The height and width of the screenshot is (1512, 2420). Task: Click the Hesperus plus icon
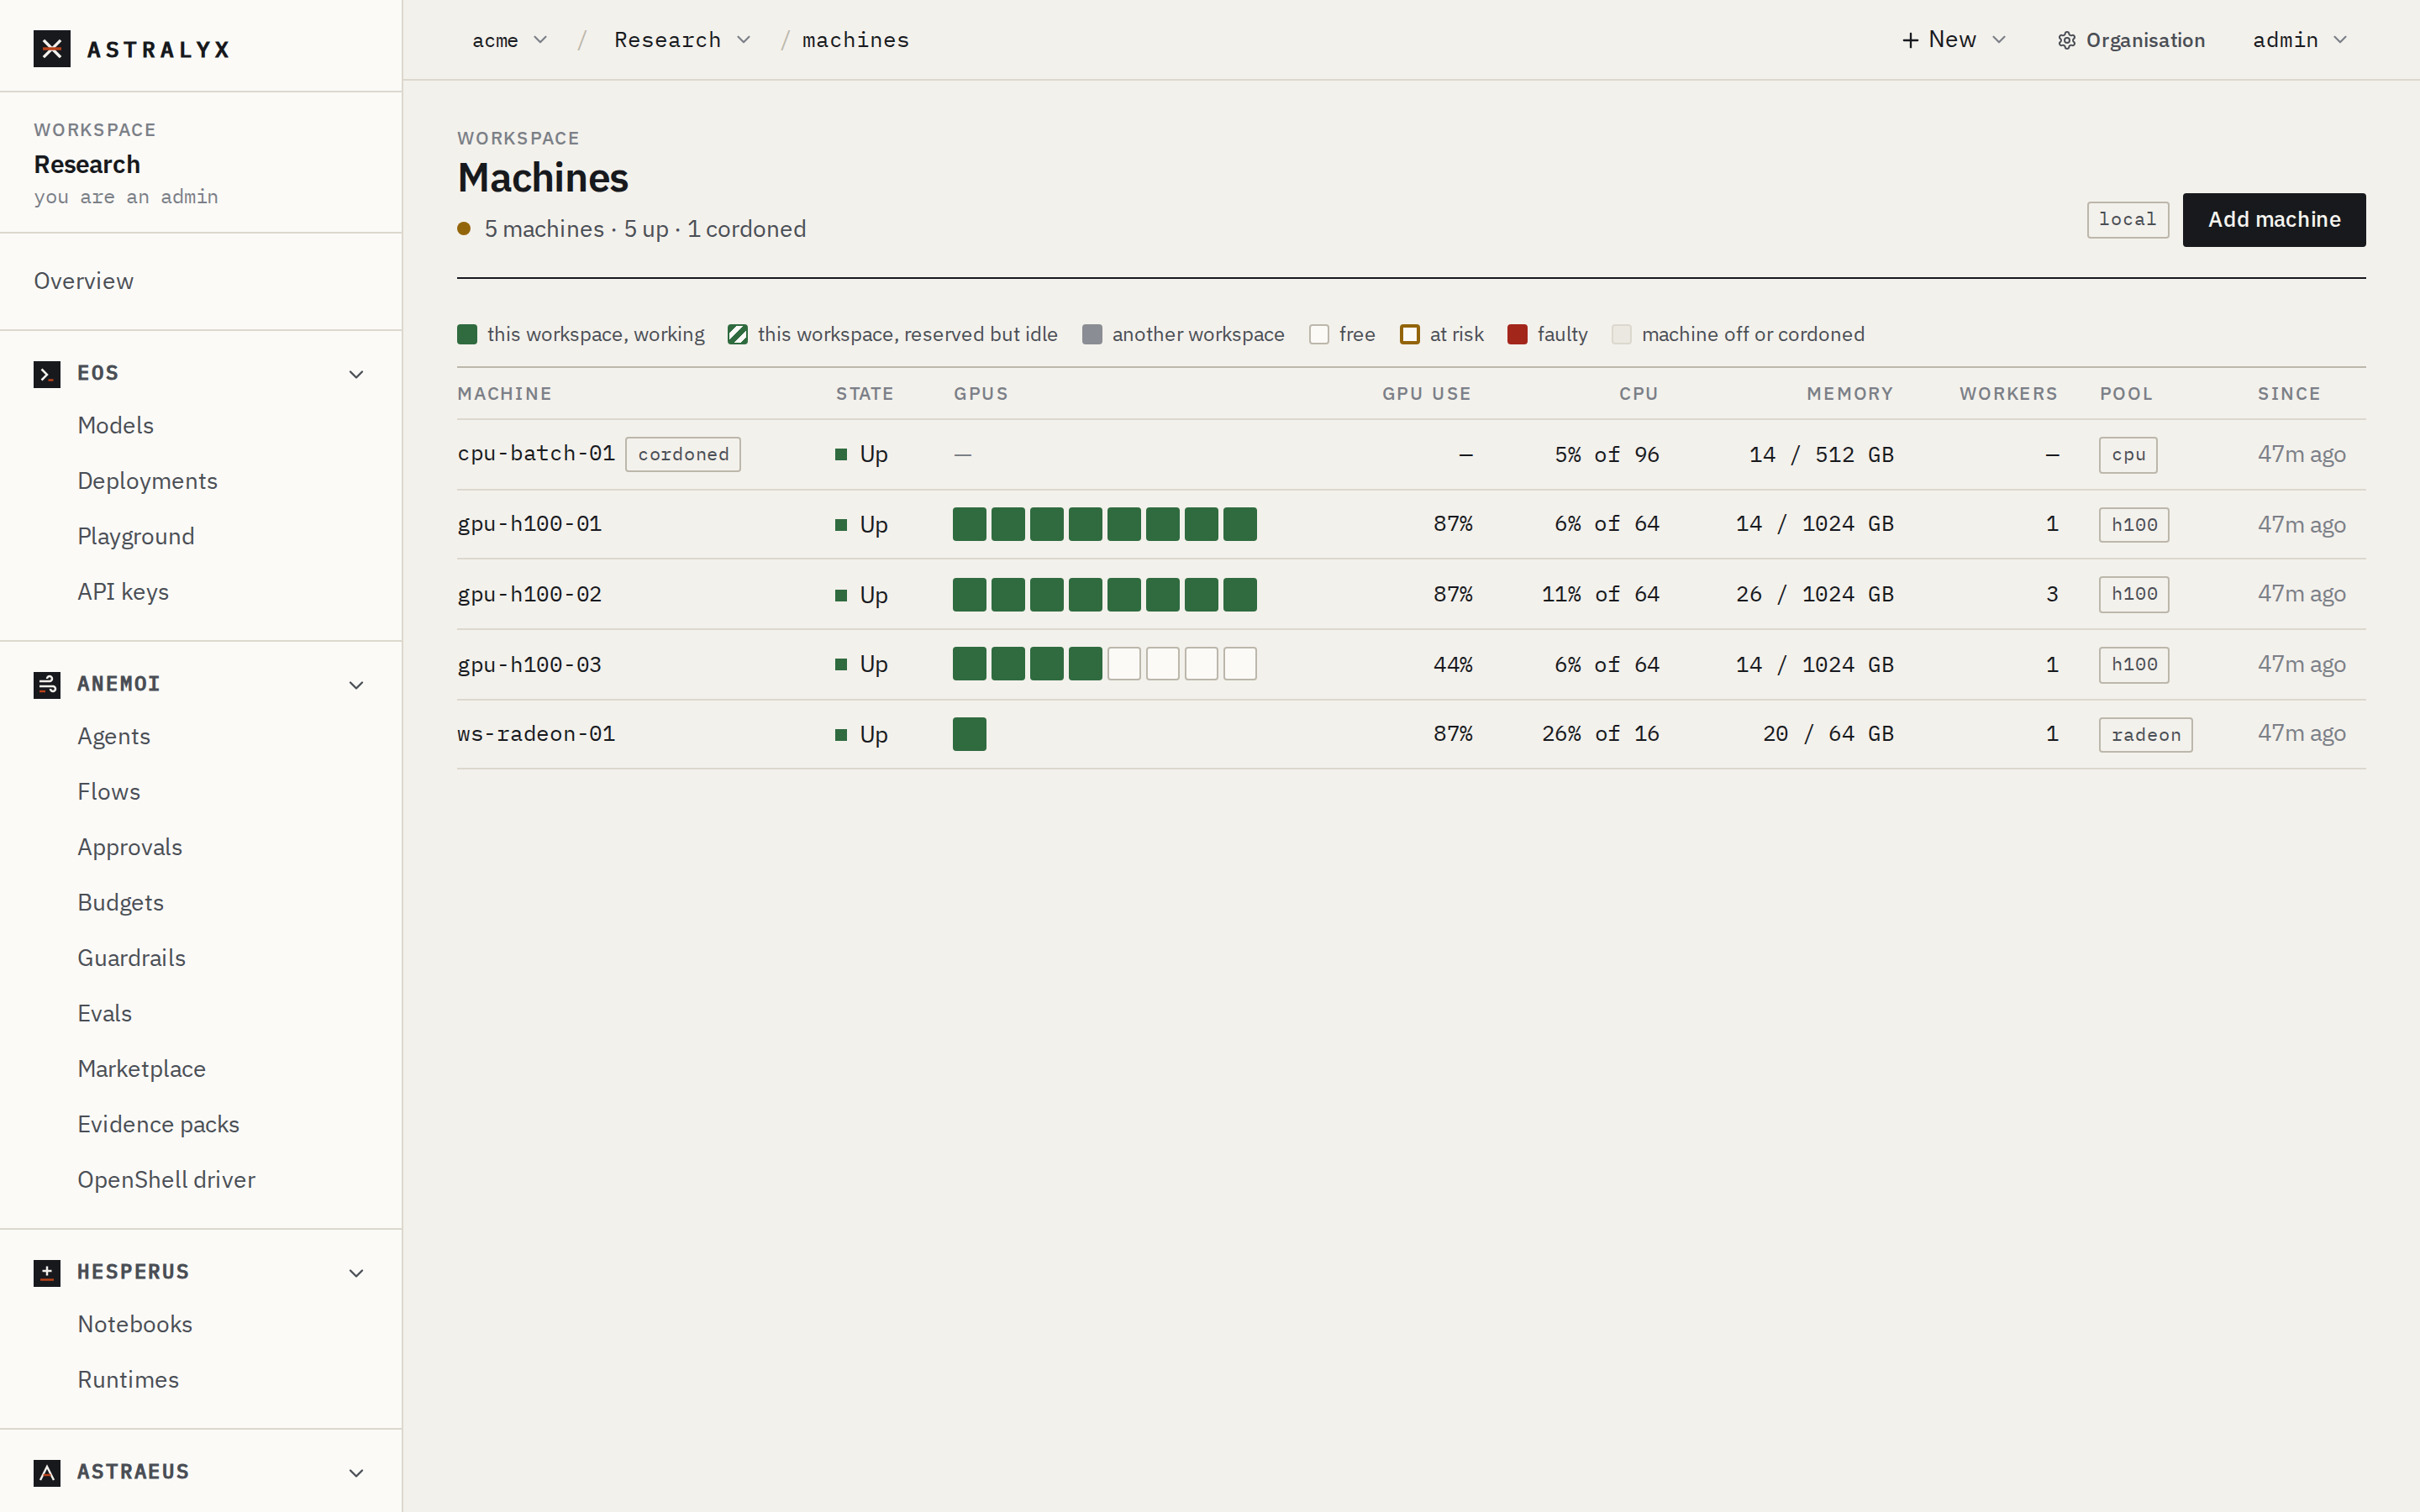[47, 1273]
